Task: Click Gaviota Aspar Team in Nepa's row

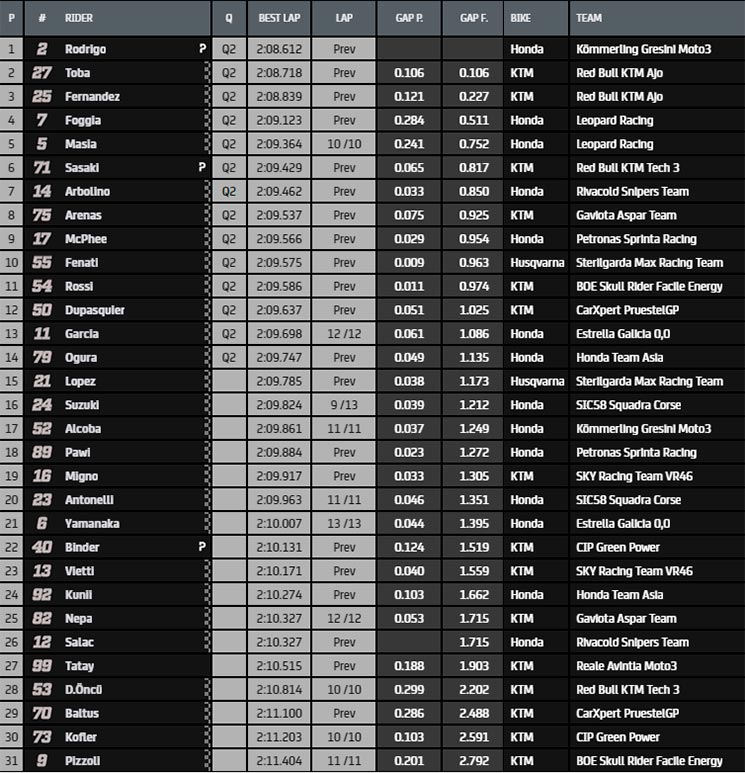Action: tap(626, 618)
